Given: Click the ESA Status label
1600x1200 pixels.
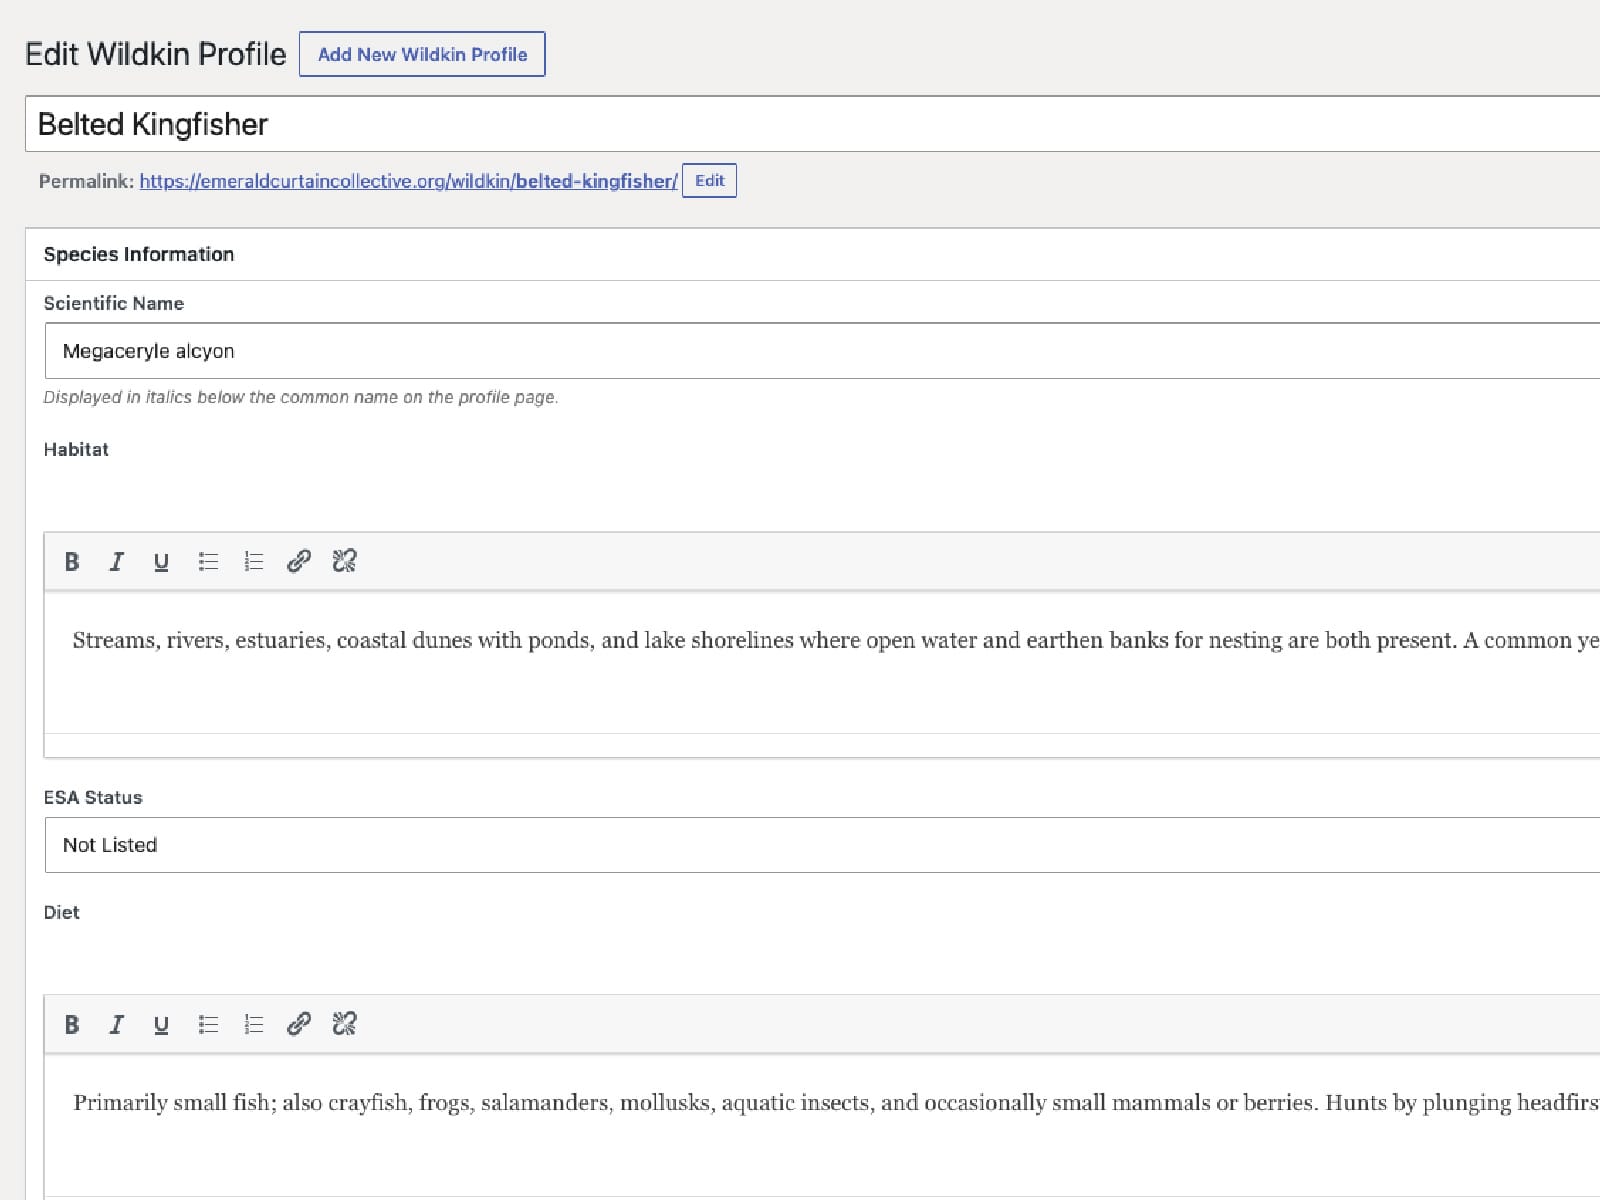Looking at the screenshot, I should [93, 797].
